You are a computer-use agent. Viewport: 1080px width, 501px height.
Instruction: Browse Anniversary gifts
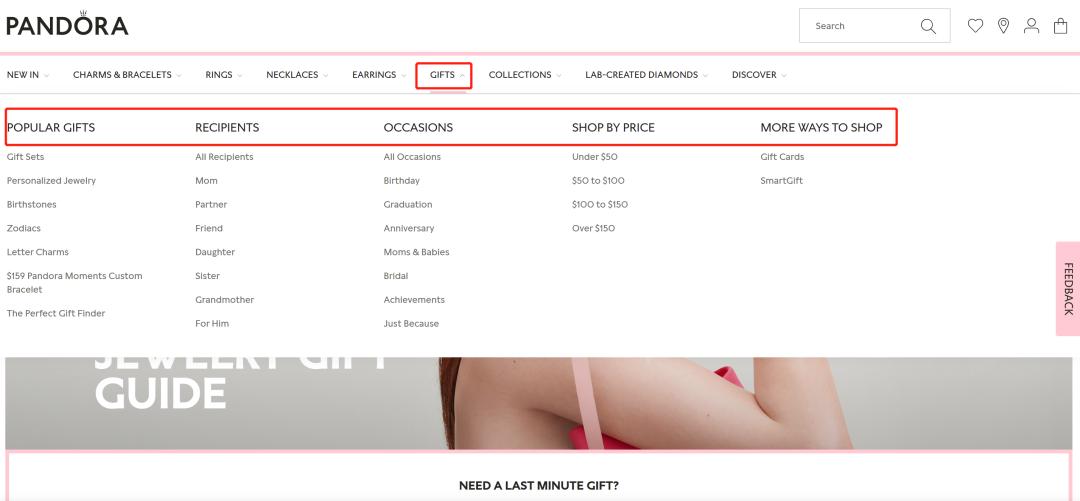point(408,228)
